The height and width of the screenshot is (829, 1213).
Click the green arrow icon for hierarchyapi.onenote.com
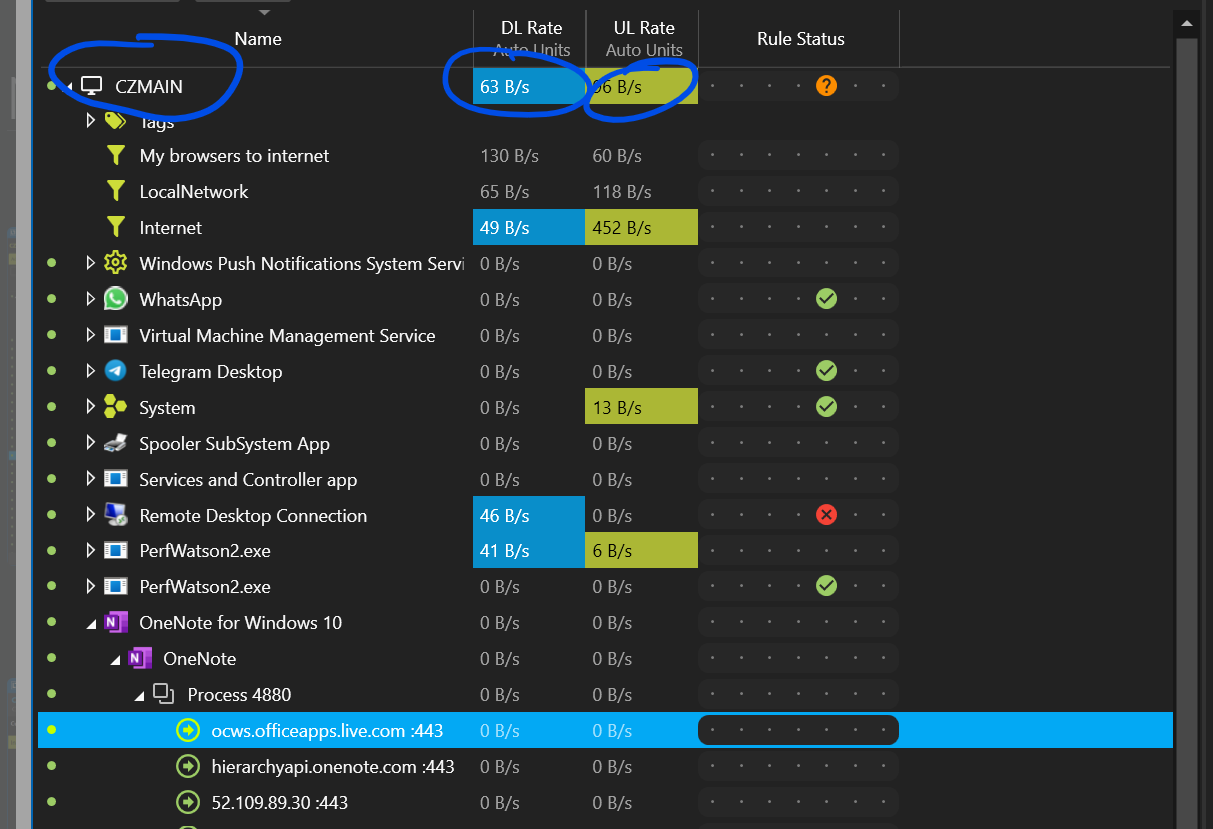coord(188,767)
